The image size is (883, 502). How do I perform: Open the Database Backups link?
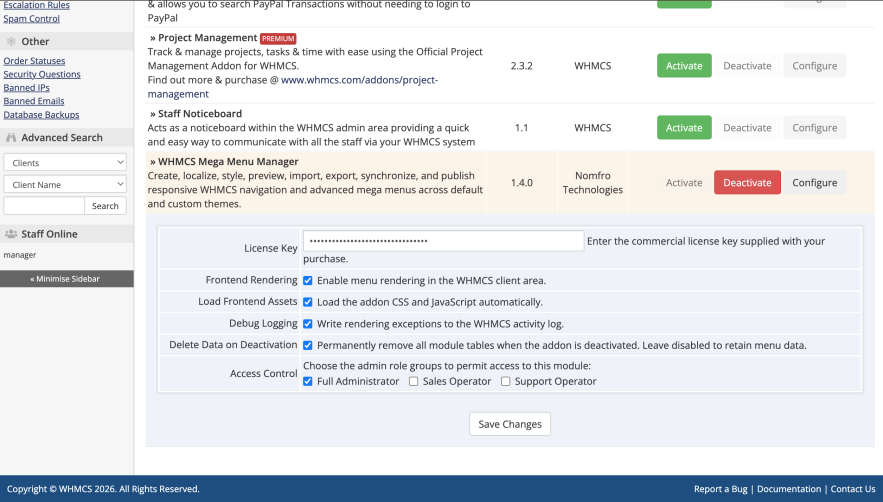[41, 115]
